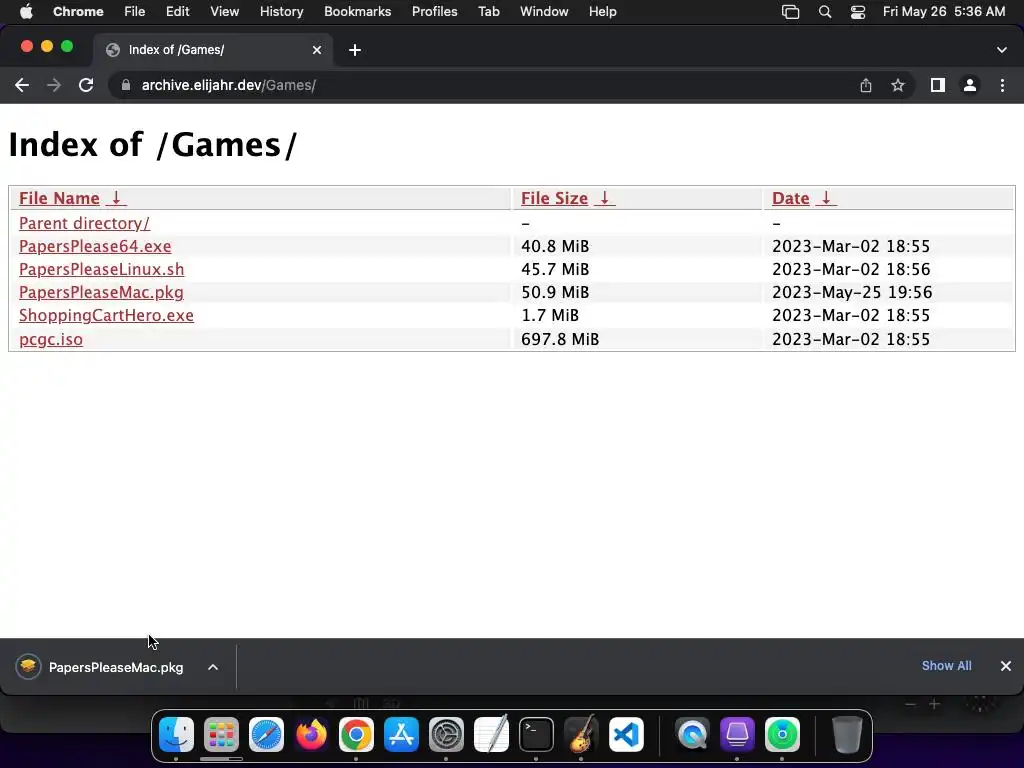Open the Apple menu
1024x768 pixels.
click(26, 12)
